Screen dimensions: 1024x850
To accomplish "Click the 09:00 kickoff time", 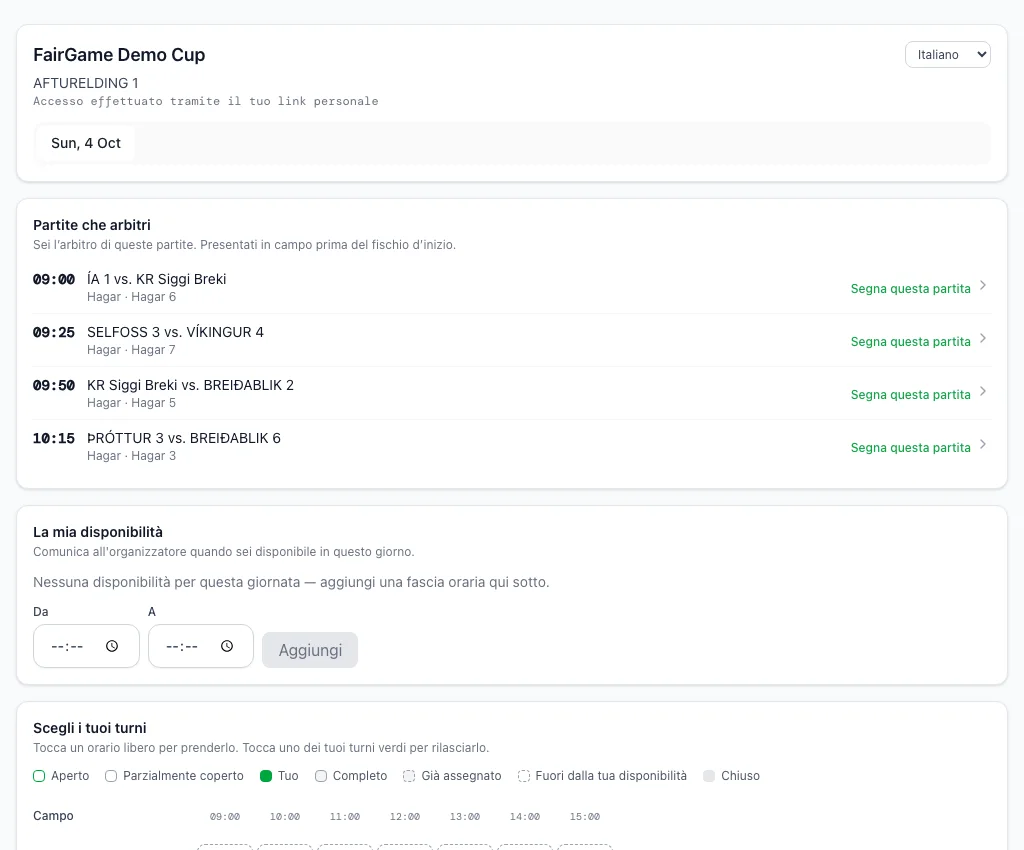I will (54, 279).
